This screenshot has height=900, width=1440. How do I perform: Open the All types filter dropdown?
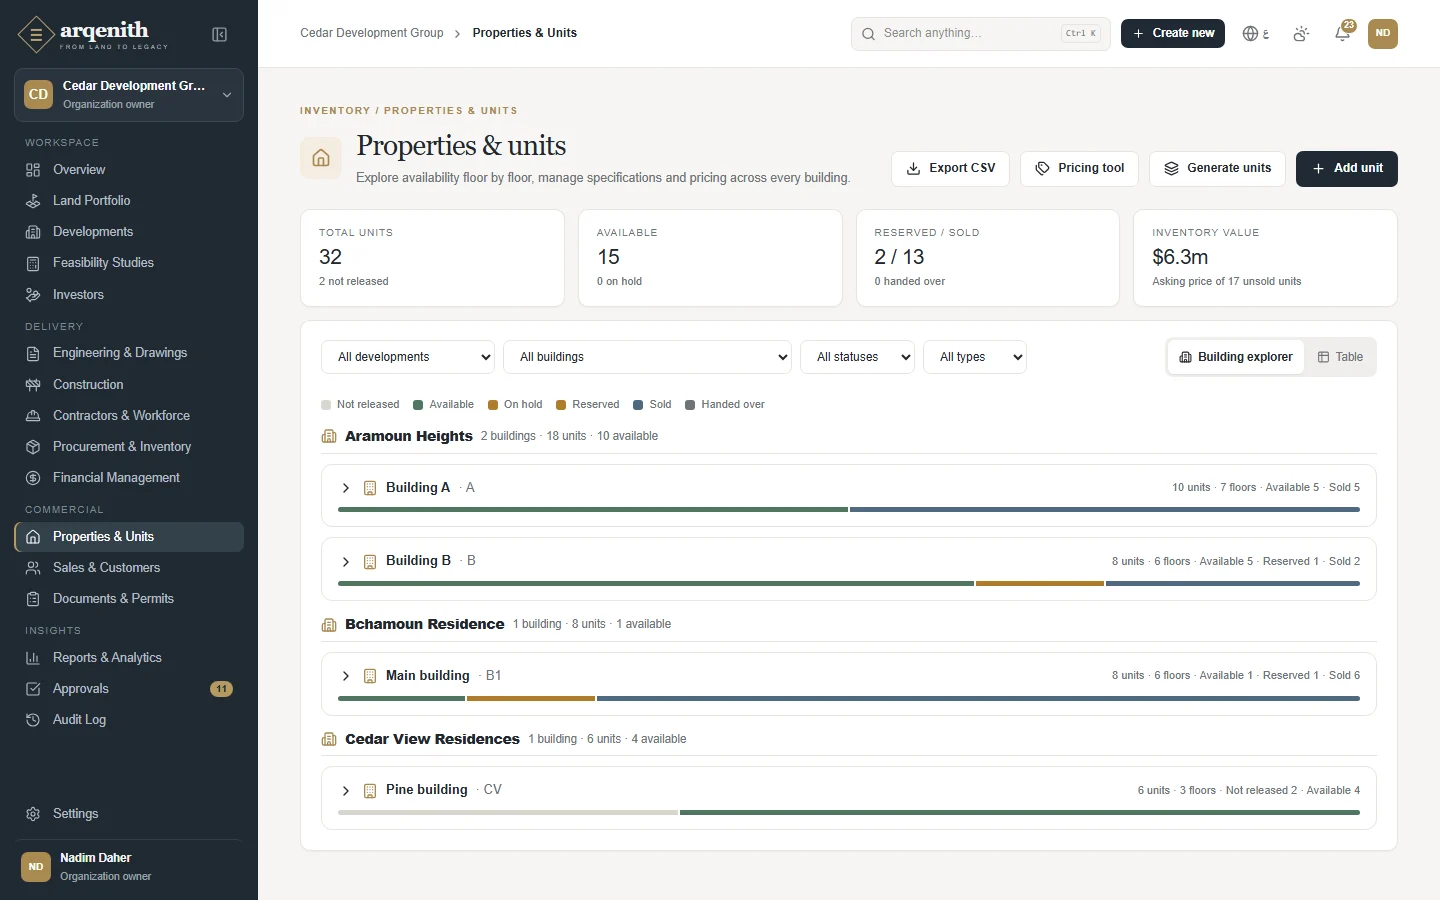[x=975, y=357]
